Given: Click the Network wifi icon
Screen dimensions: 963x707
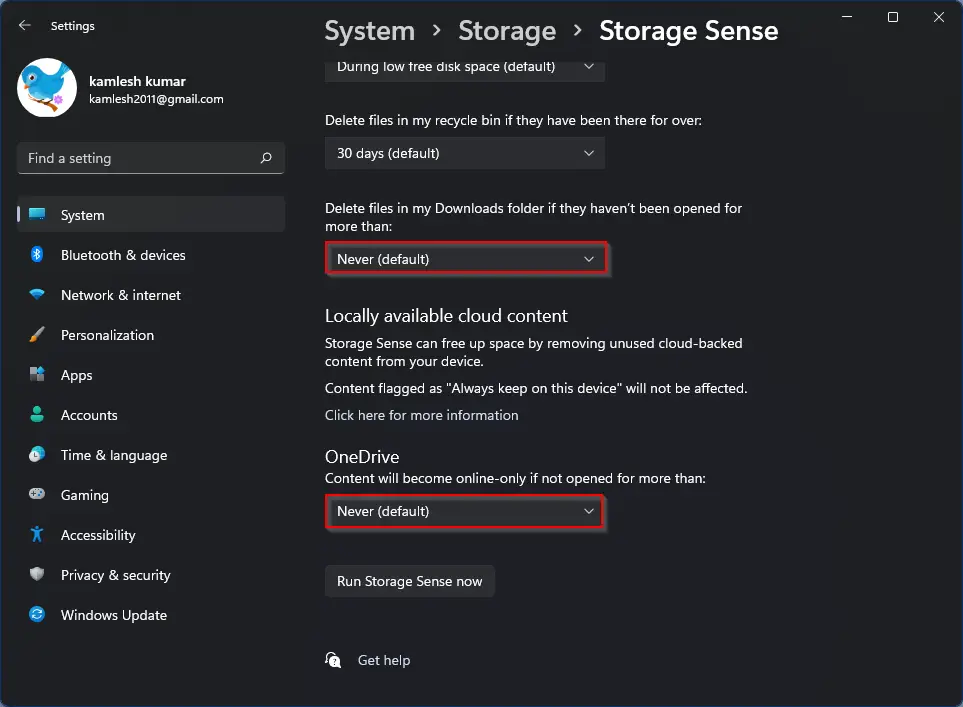Looking at the screenshot, I should click(x=37, y=294).
